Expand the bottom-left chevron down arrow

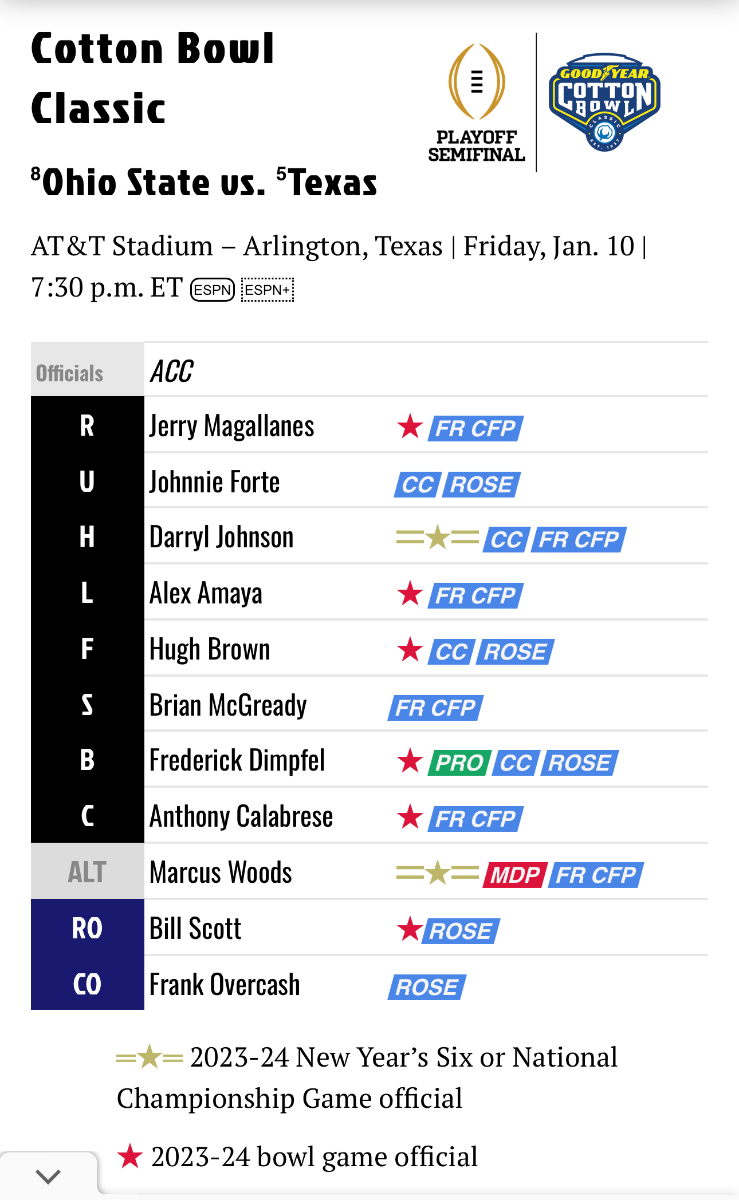tap(47, 1176)
